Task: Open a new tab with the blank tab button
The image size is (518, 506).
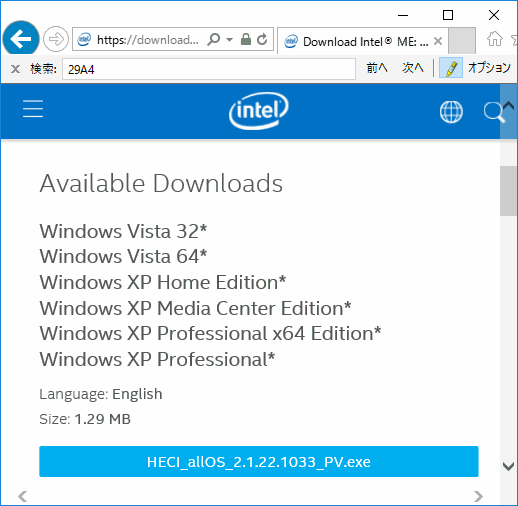Action: tap(462, 41)
